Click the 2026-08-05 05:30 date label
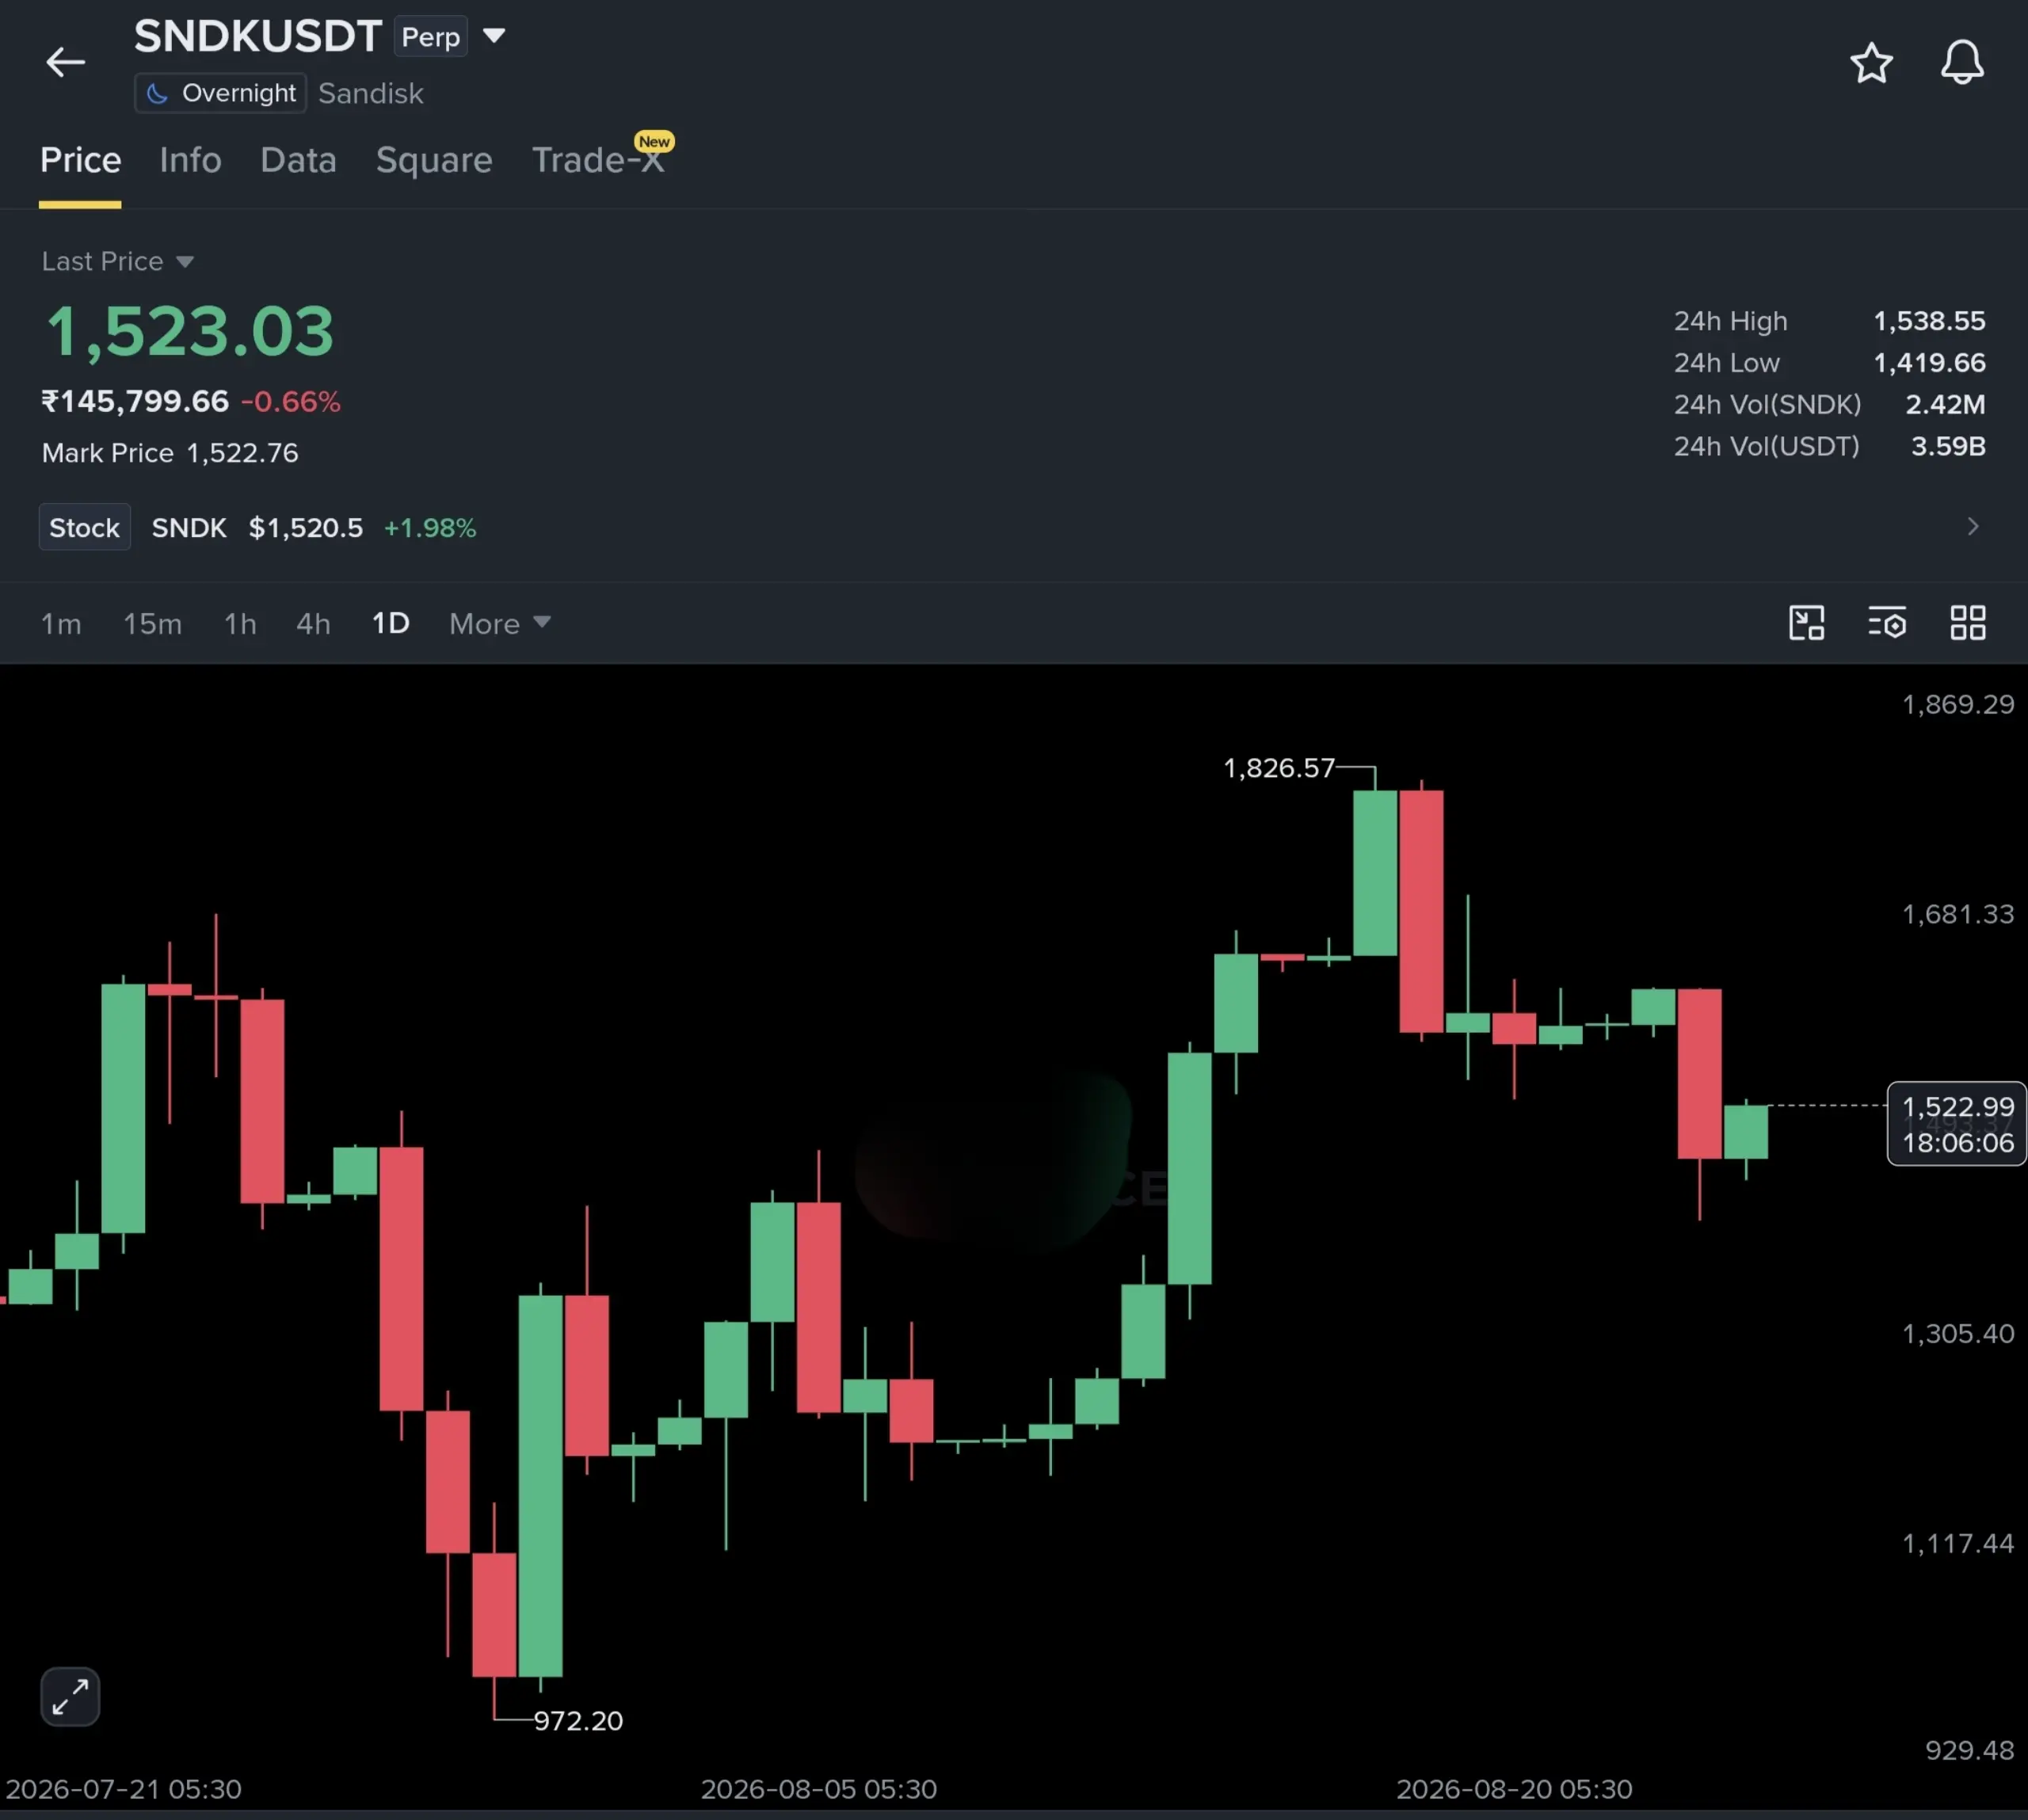 818,1789
